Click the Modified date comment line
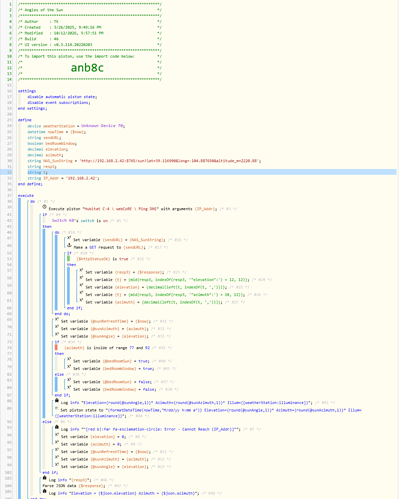This screenshot has height=499, width=401. (90, 33)
